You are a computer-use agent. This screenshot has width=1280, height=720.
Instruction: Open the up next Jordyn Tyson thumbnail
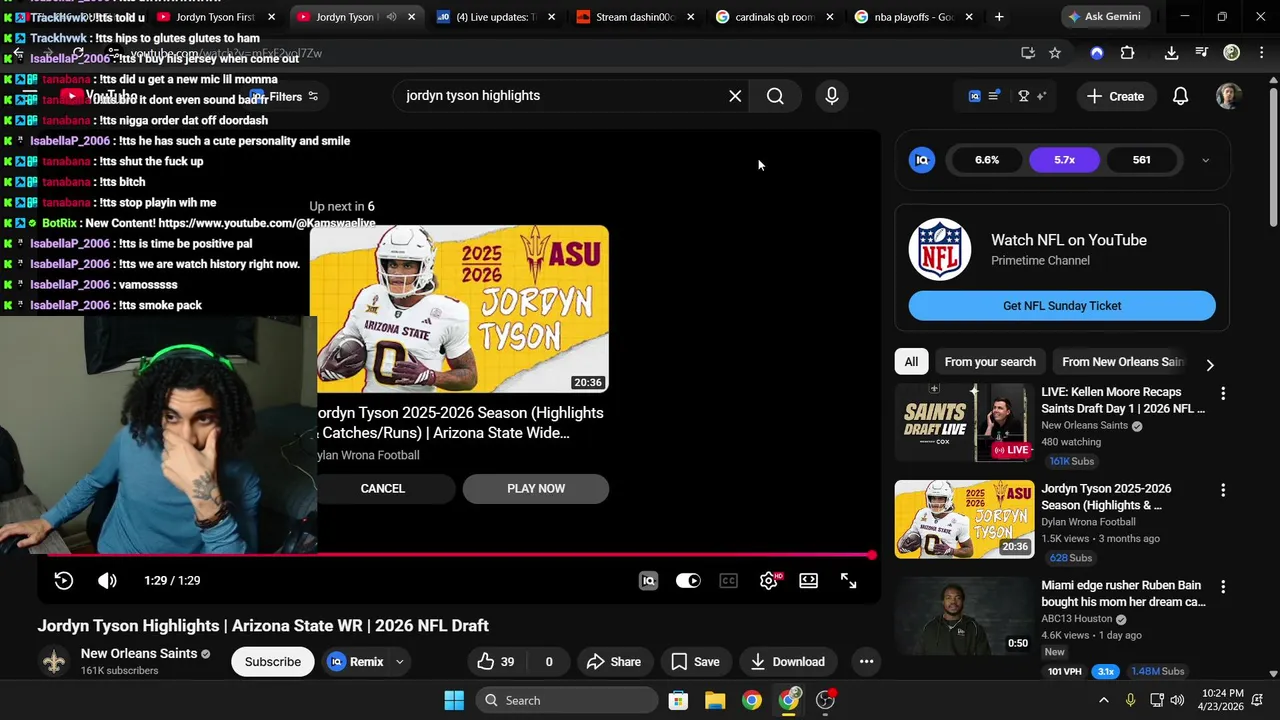coord(459,309)
